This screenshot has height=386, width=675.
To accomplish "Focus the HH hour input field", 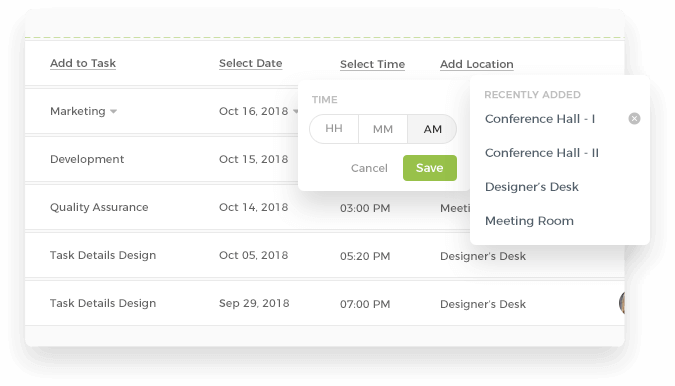I will 334,129.
